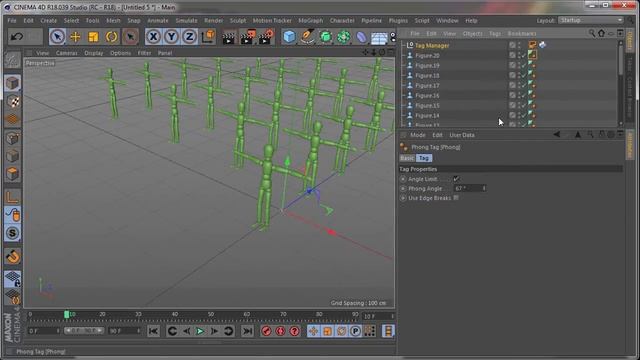This screenshot has height=360, width=640.
Task: Select Figure.14 object
Action: point(427,116)
